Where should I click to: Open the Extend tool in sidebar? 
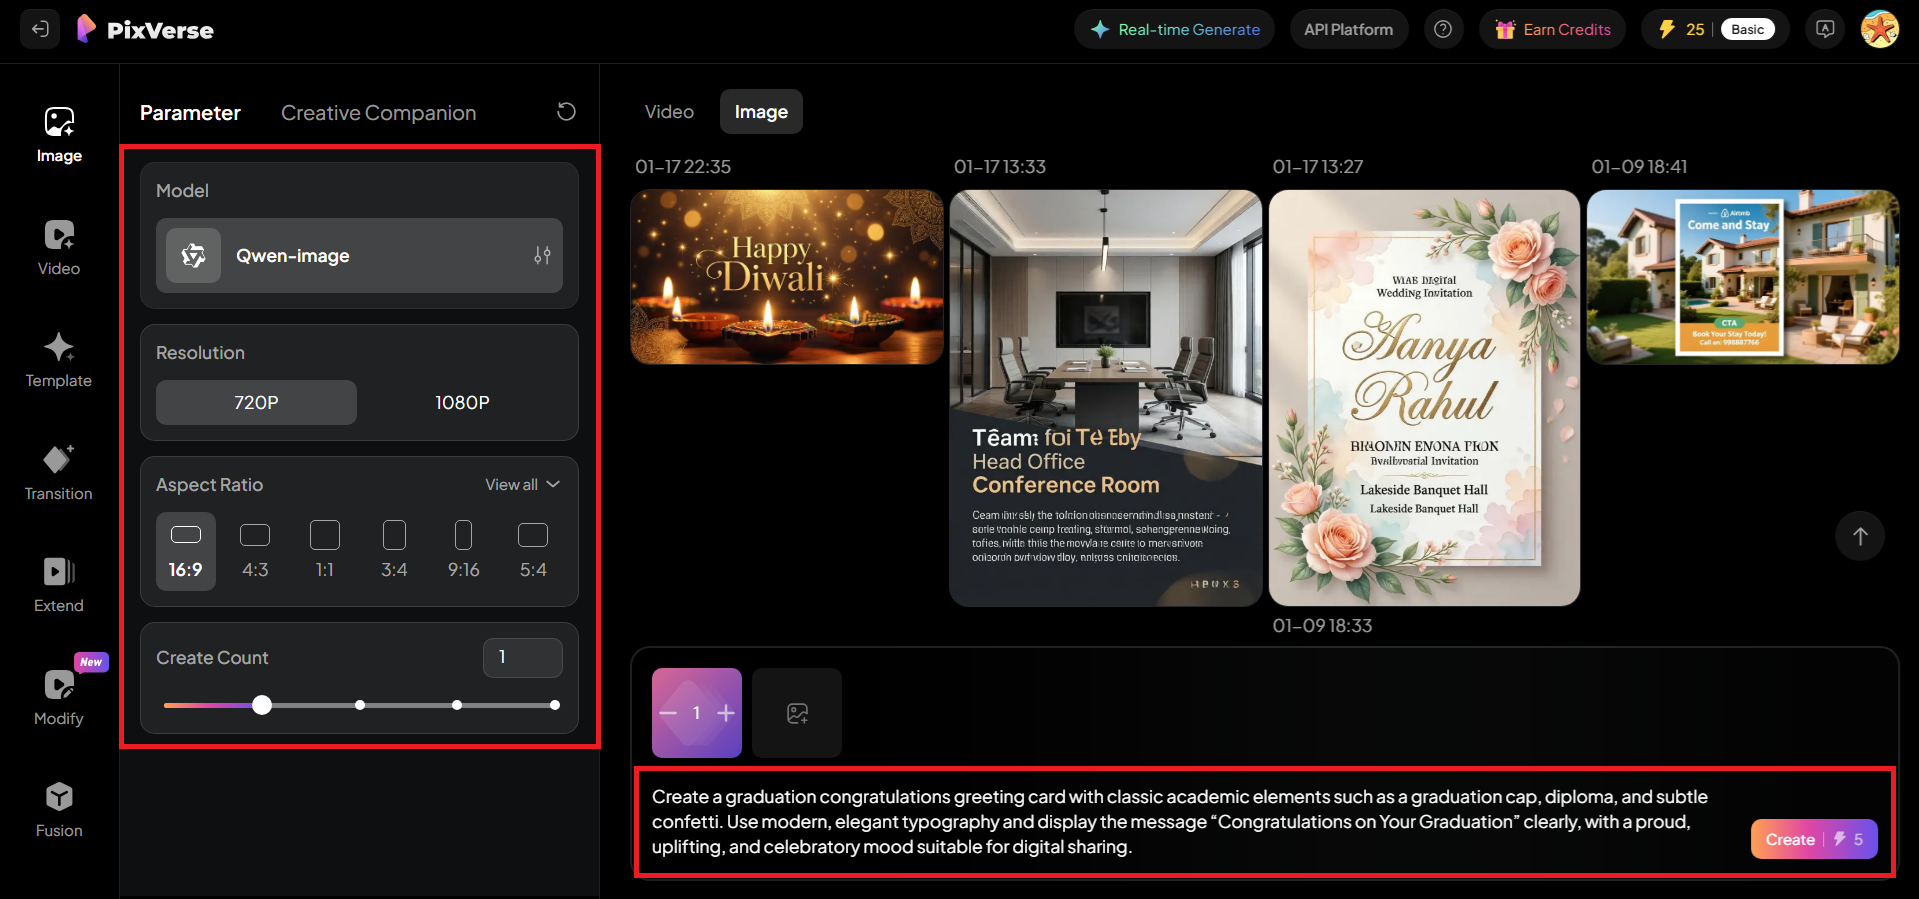click(x=59, y=585)
